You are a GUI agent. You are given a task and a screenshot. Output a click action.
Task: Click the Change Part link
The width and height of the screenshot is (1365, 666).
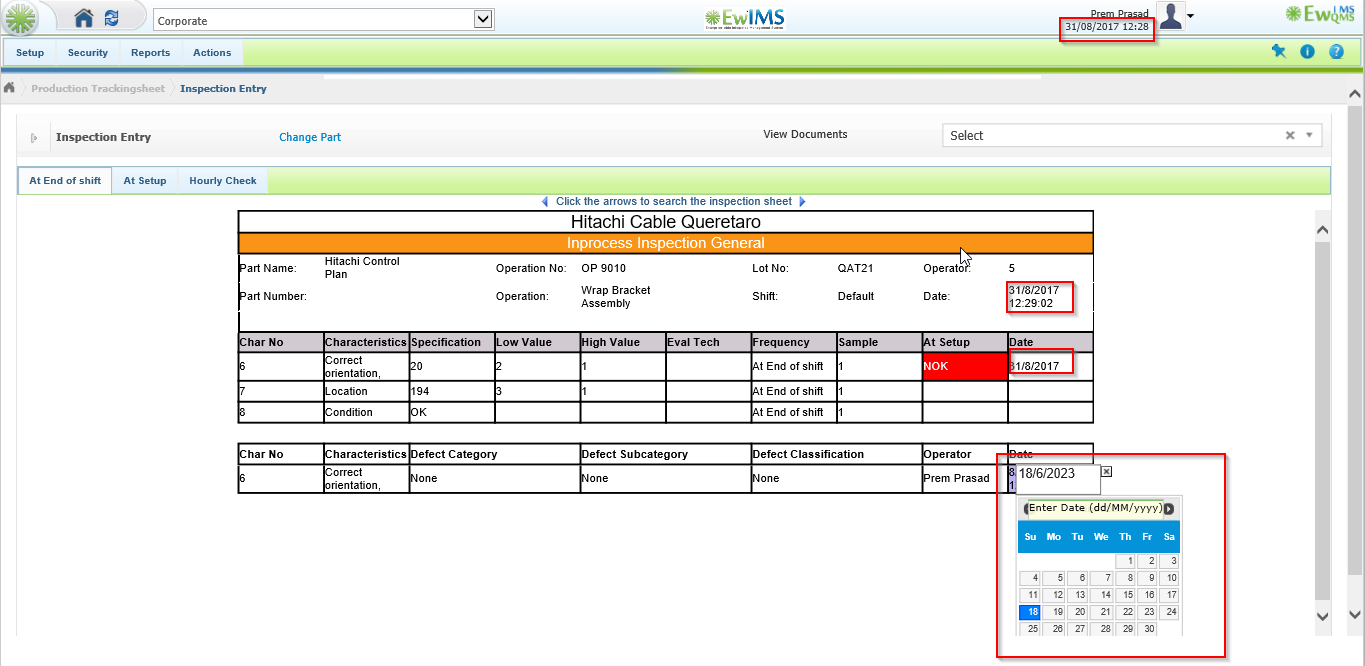click(x=310, y=137)
